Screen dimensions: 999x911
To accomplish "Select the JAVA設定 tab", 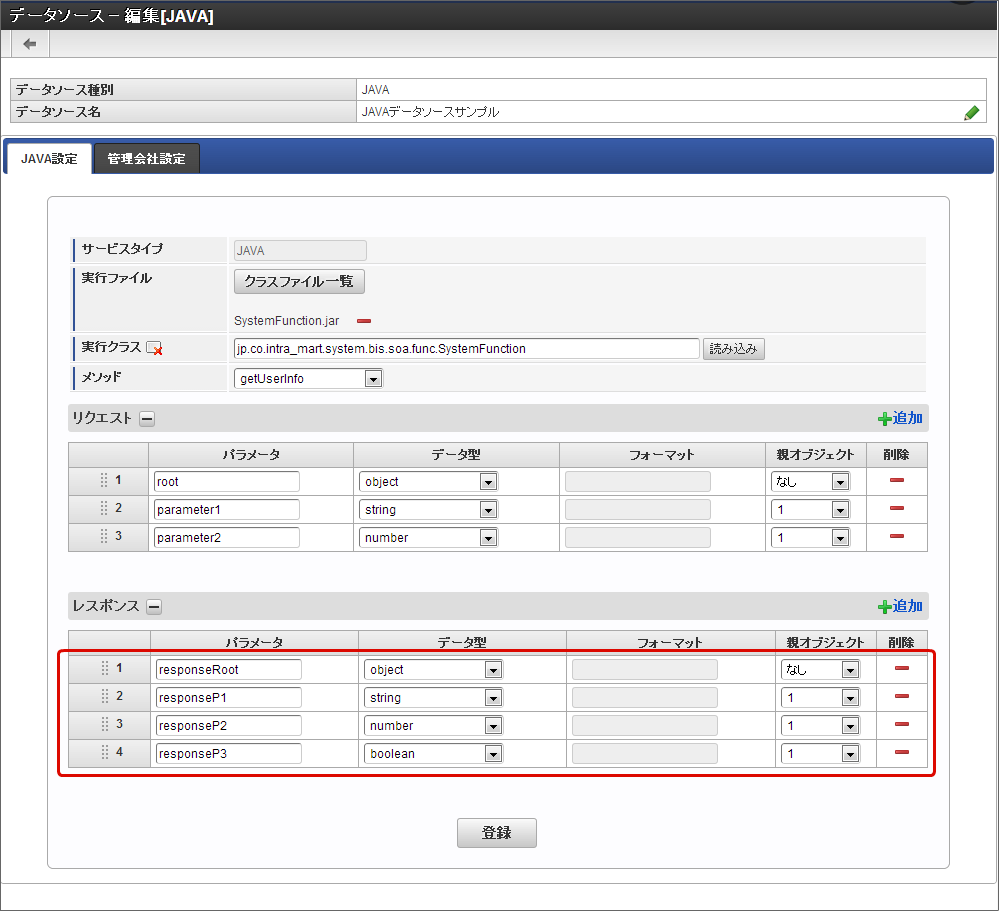I will click(49, 158).
